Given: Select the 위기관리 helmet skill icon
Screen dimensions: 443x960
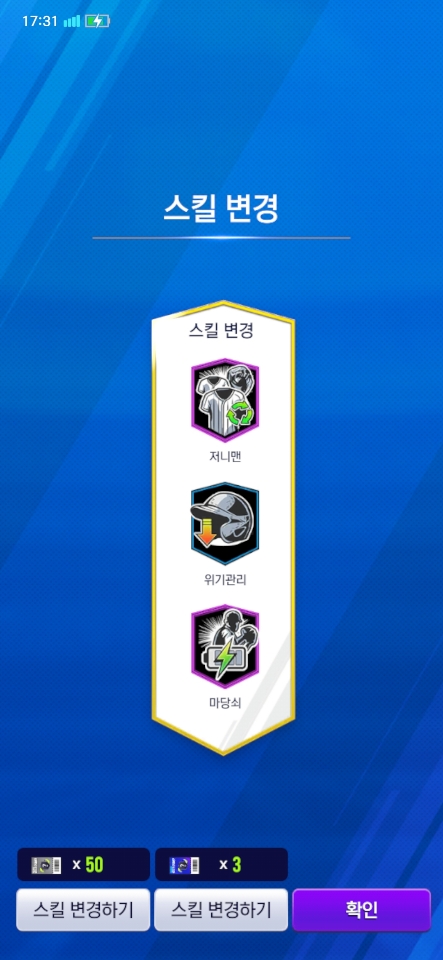Looking at the screenshot, I should click(x=225, y=525).
